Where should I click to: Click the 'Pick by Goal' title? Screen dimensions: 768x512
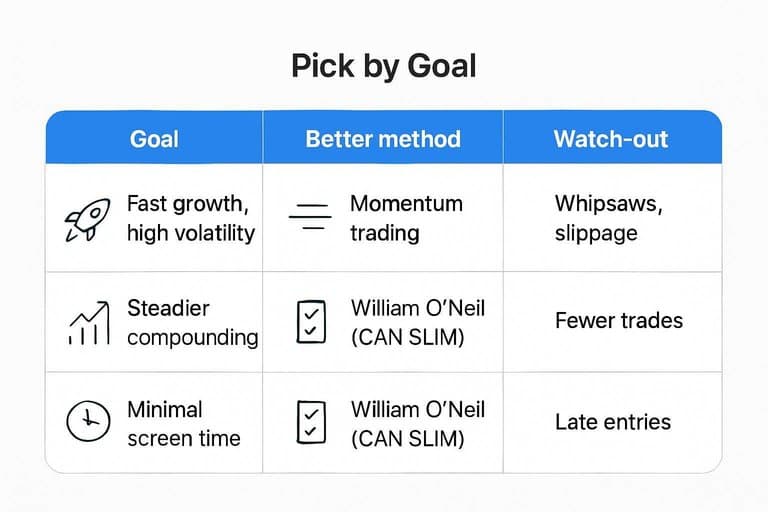(x=384, y=66)
